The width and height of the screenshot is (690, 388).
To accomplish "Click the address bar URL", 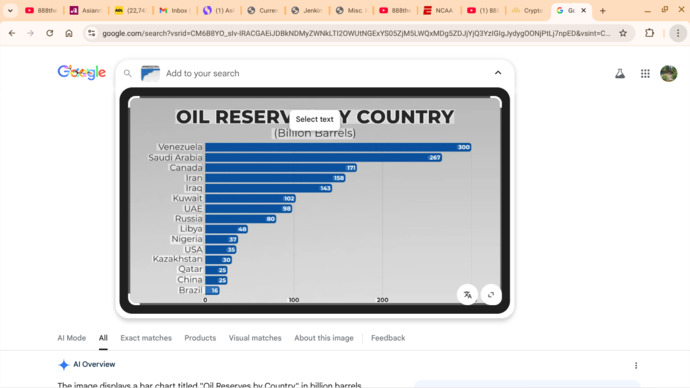I will pyautogui.click(x=356, y=33).
